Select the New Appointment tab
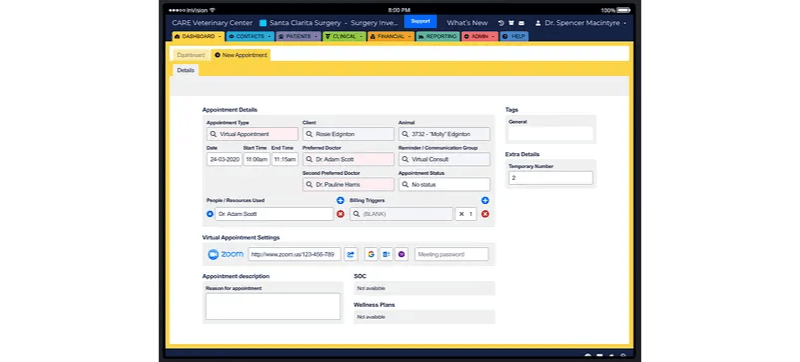Image resolution: width=800 pixels, height=362 pixels. 241,55
